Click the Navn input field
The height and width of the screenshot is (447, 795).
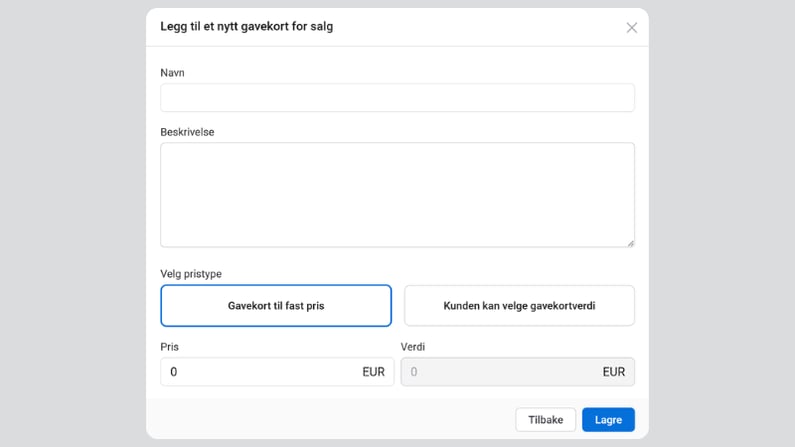(398, 98)
